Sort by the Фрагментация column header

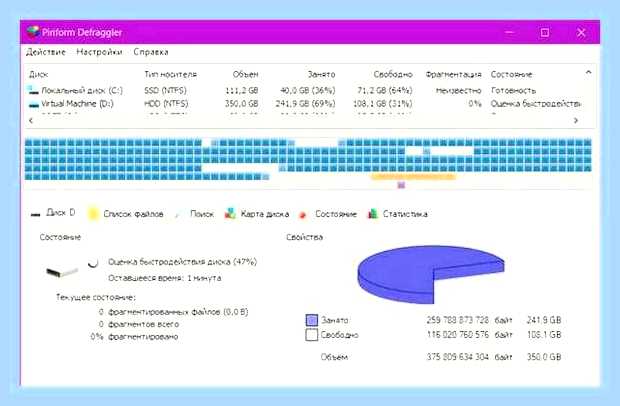click(454, 74)
